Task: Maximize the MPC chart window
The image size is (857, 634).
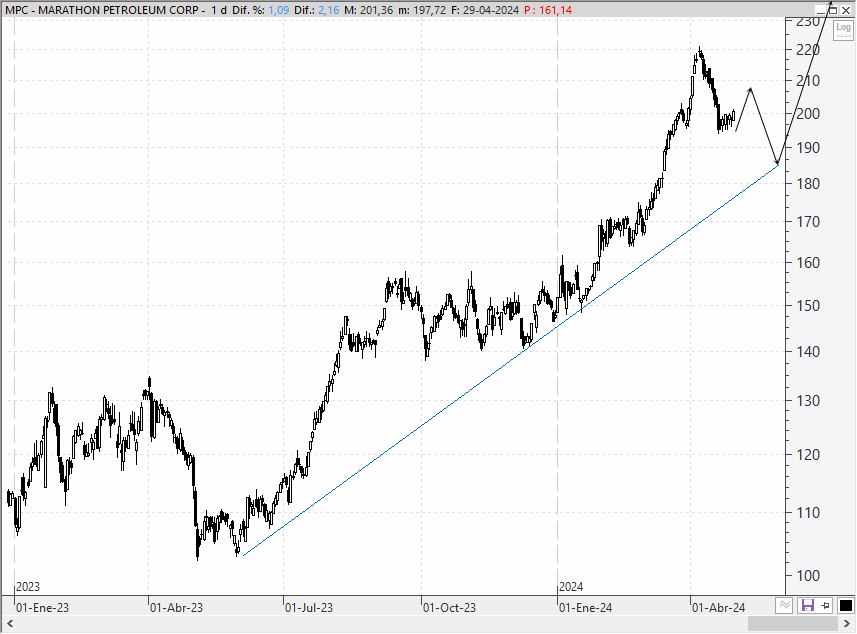Action: [833, 10]
